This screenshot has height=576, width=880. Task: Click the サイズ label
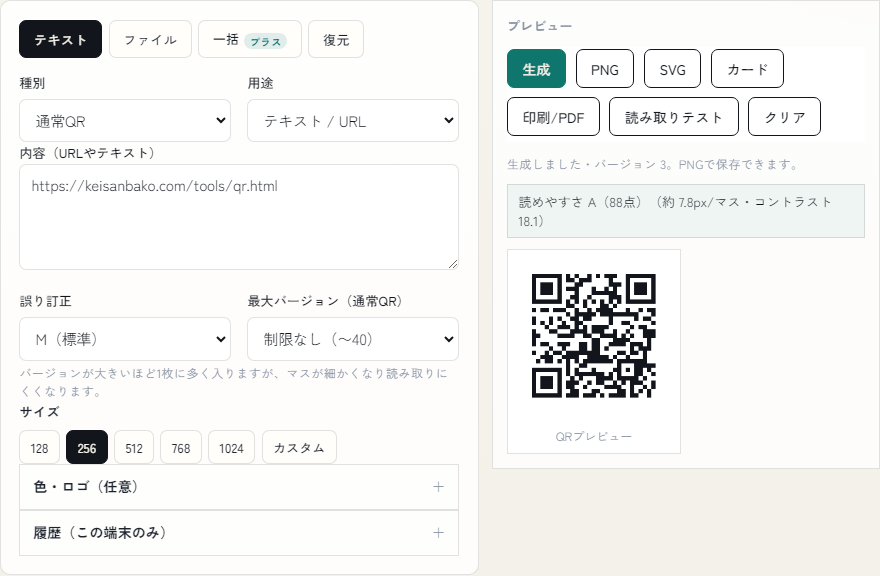[39, 412]
